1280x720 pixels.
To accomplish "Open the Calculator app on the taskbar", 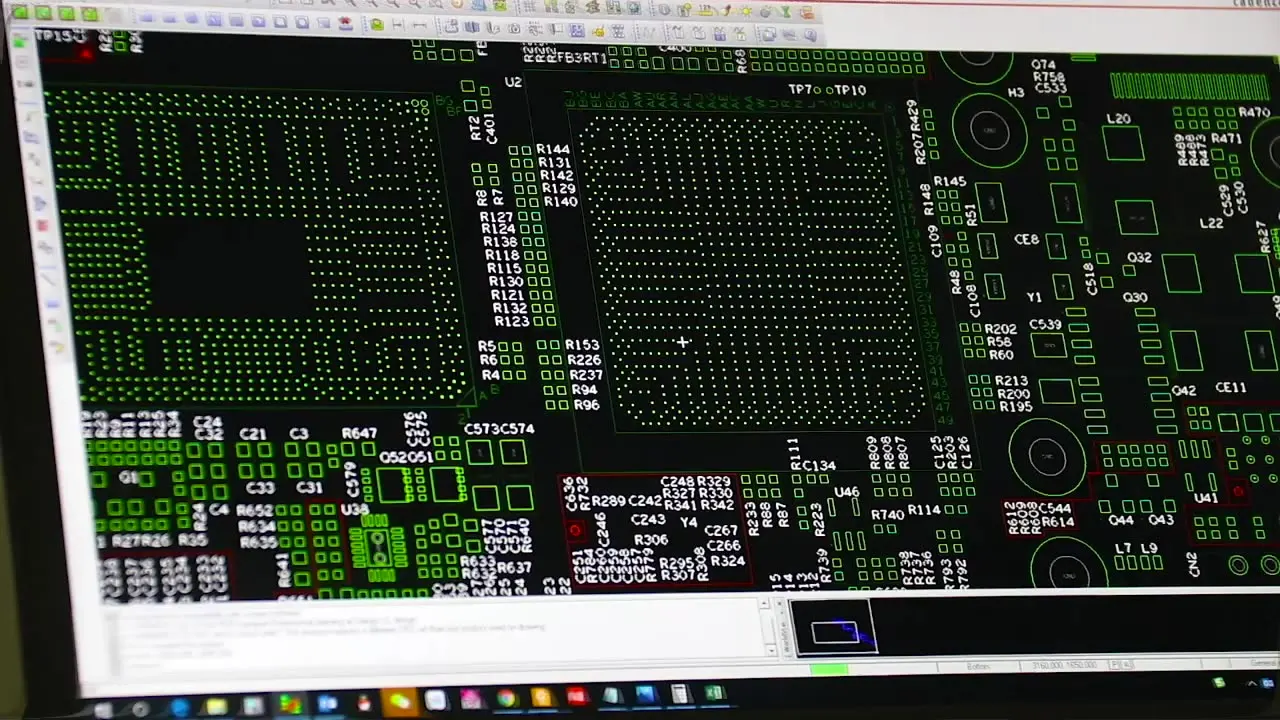I will [680, 694].
